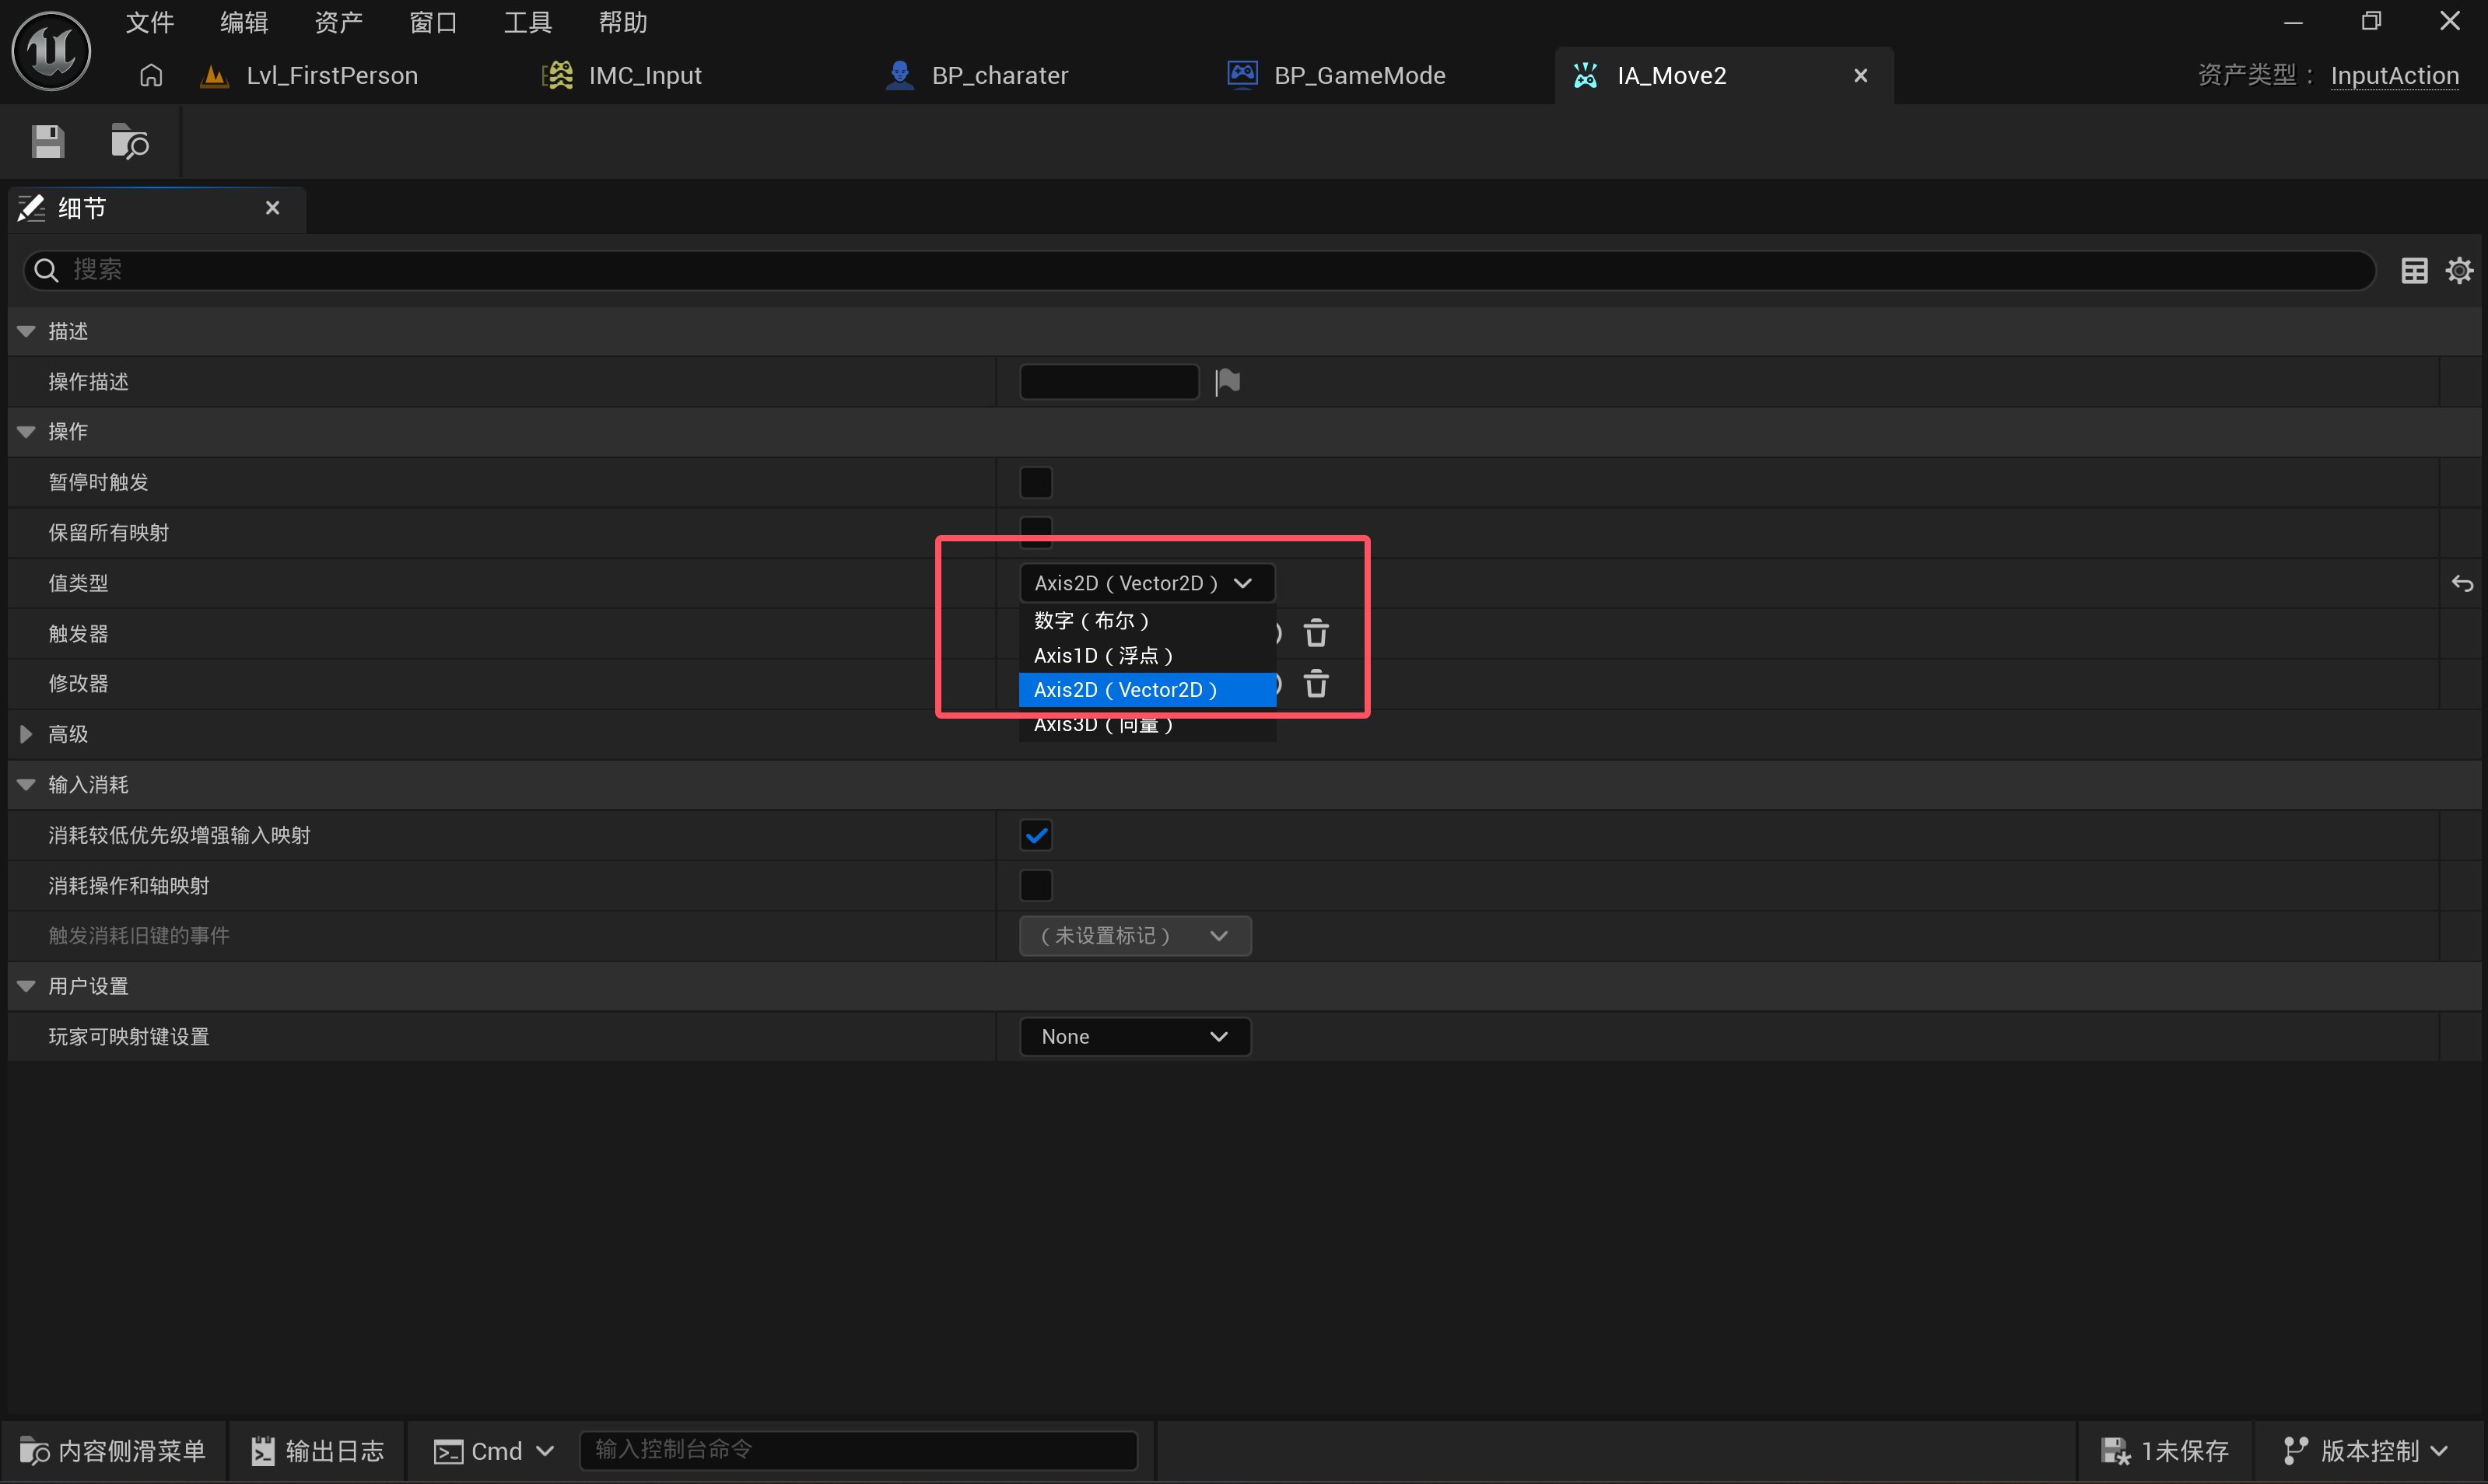
Task: Click the home icon in tab bar
Action: [x=151, y=75]
